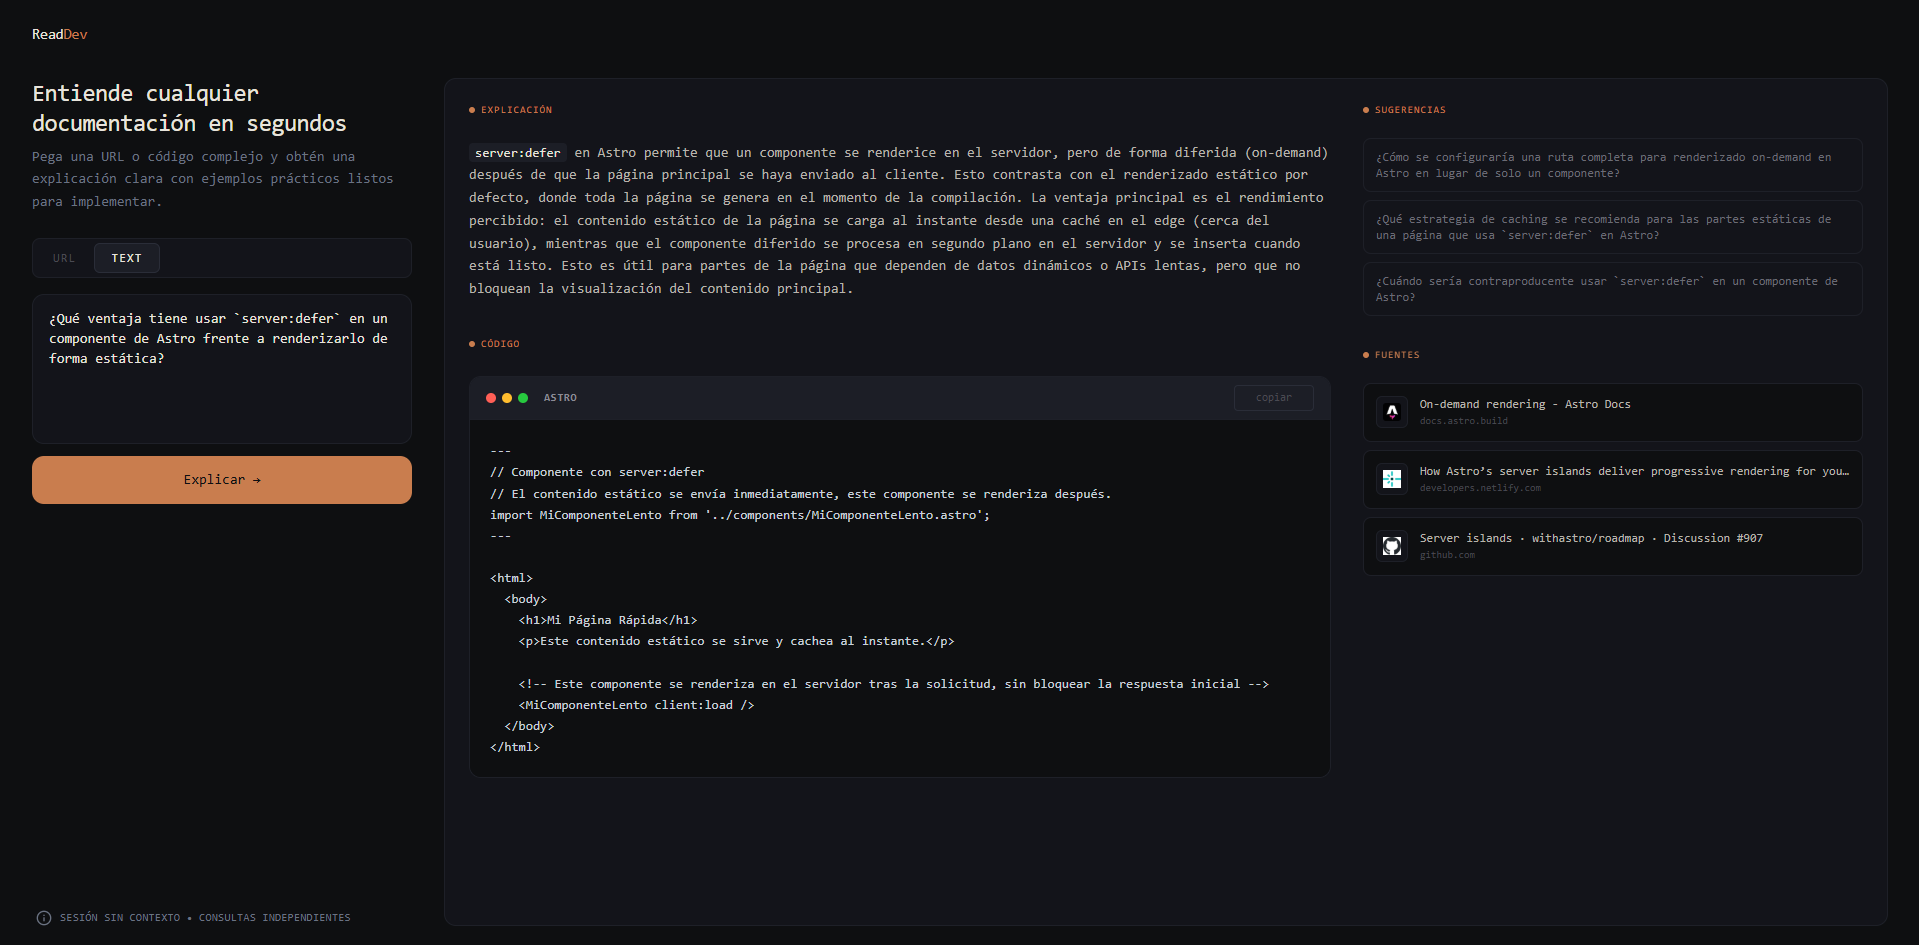Click the closing </html> code line
Screen dimensions: 1919x945
[515, 747]
